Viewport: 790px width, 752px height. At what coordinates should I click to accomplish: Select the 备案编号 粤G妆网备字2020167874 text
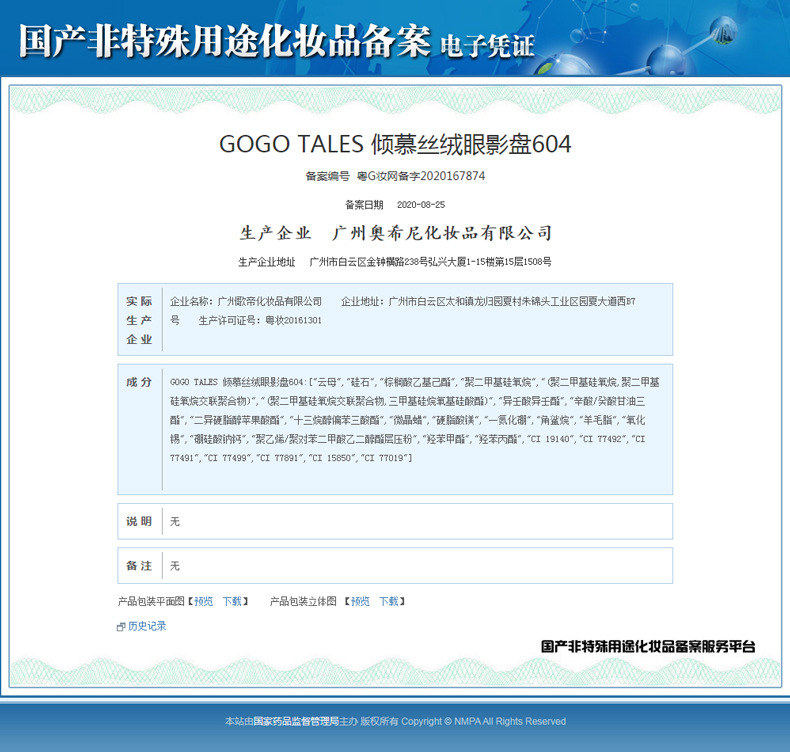tap(395, 176)
